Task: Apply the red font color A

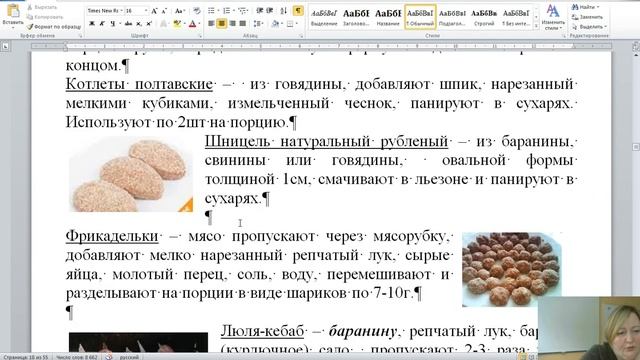Action: tap(193, 24)
